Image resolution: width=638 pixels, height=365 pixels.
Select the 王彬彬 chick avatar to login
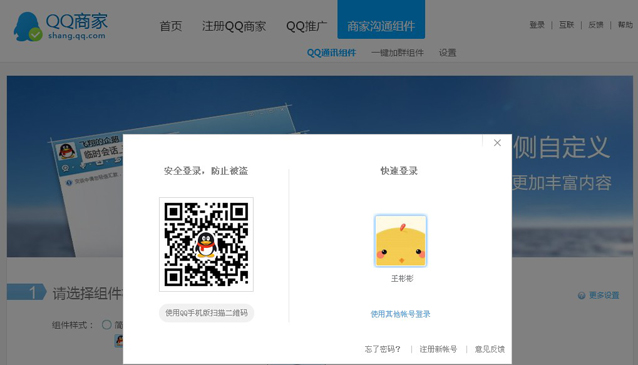point(400,241)
